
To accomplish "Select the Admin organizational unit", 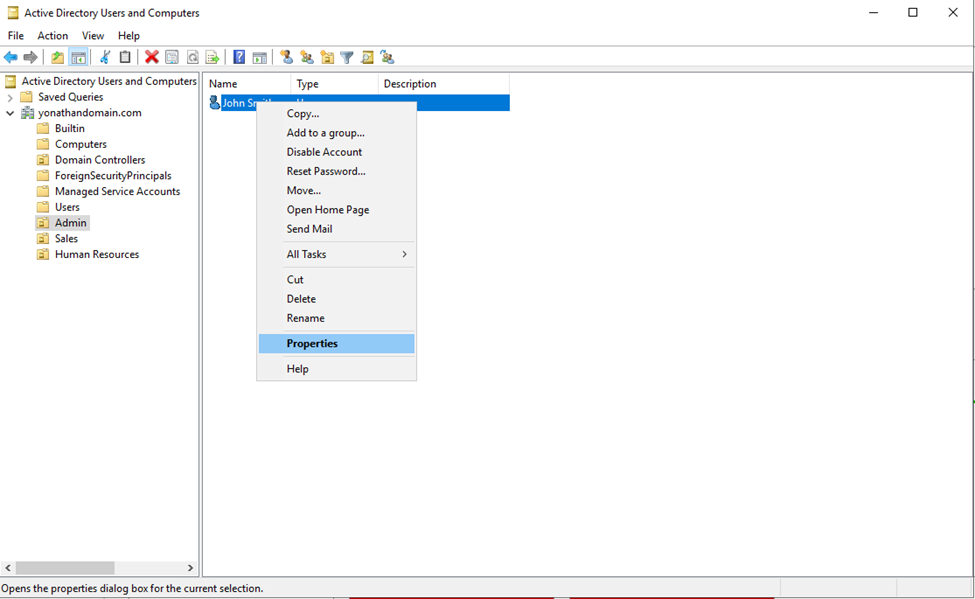I will pyautogui.click(x=70, y=223).
